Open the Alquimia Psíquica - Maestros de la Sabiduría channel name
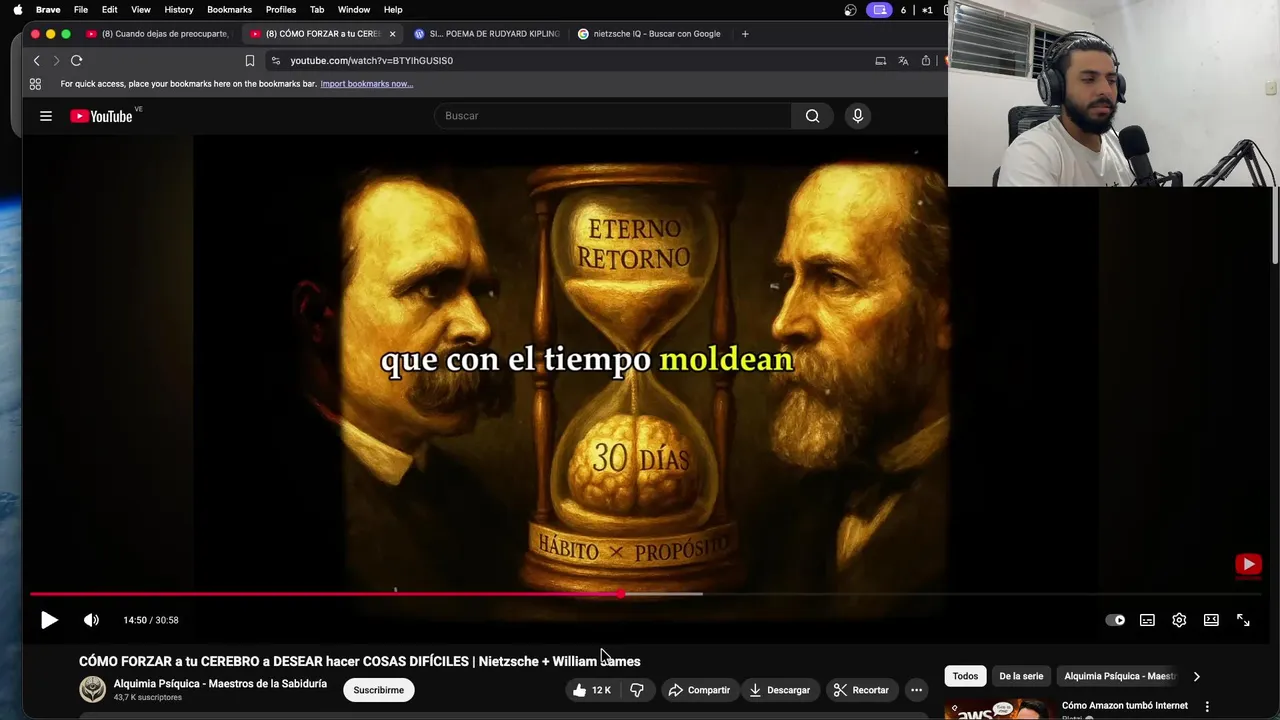The width and height of the screenshot is (1280, 720). [220, 684]
